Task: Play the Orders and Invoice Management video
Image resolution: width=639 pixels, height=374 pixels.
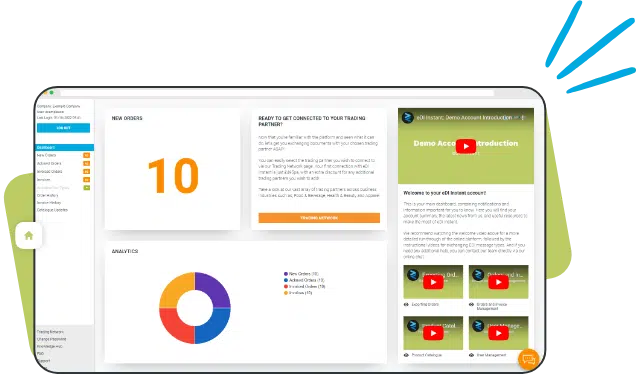Action: 498,282
